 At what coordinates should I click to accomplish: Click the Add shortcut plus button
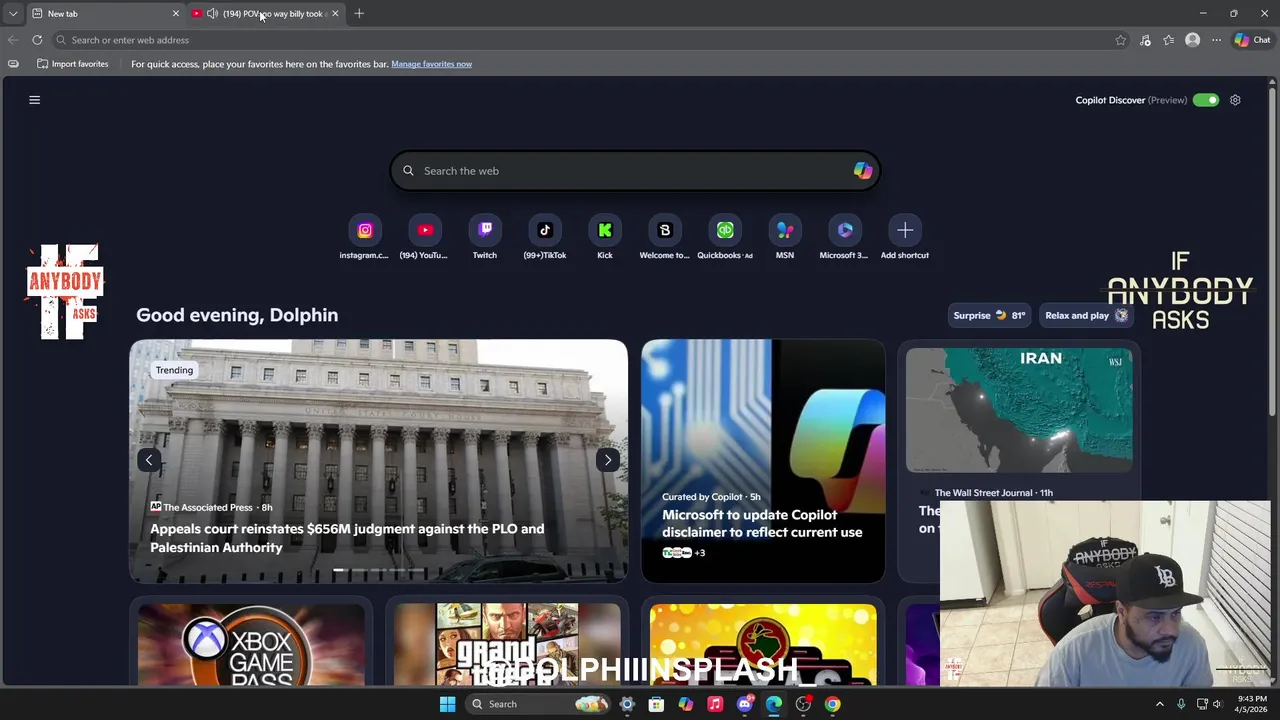coord(905,231)
